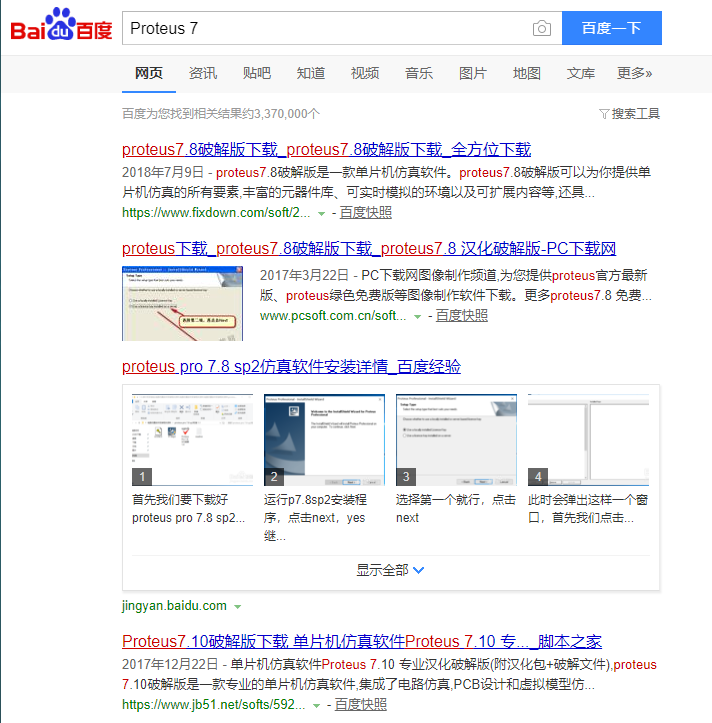Image resolution: width=712 pixels, height=723 pixels.
Task: Open the 文库 tab
Action: (581, 73)
